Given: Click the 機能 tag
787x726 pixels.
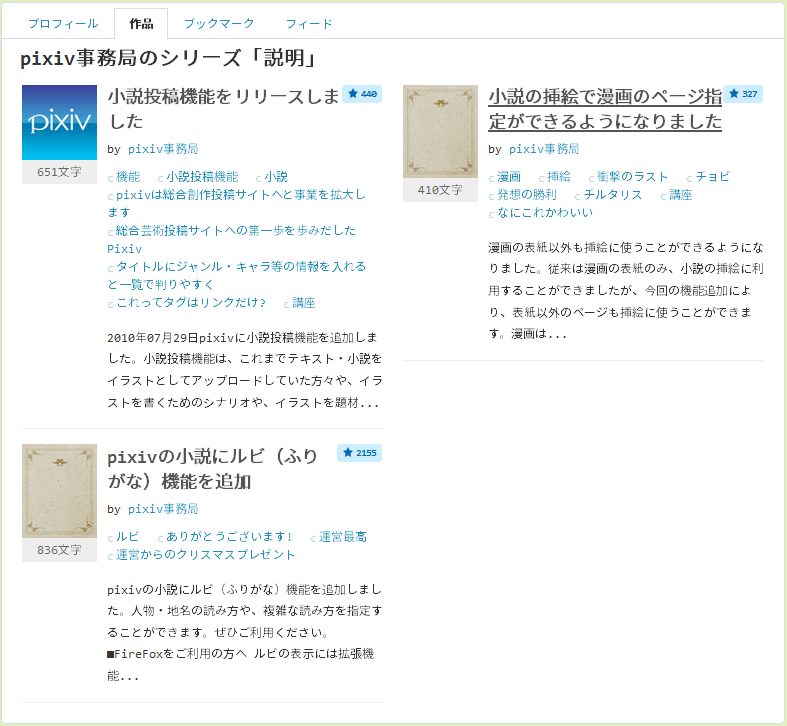Looking at the screenshot, I should (x=128, y=177).
